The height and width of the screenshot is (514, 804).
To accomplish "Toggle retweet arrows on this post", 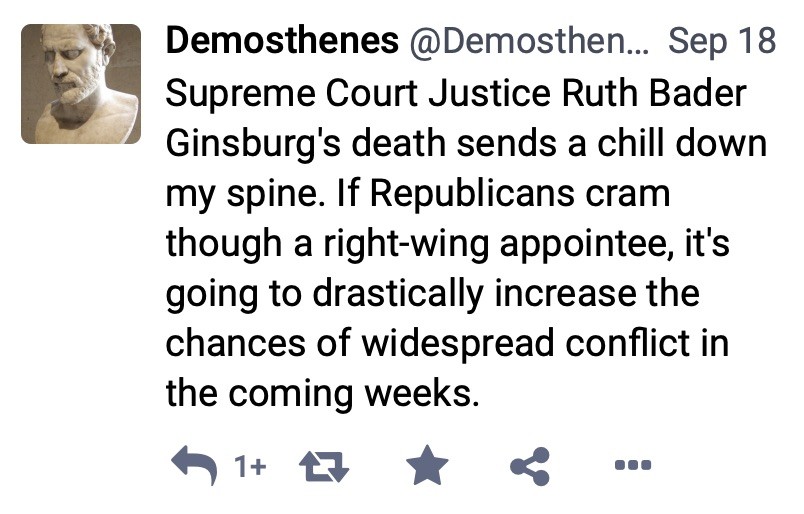I will 324,466.
